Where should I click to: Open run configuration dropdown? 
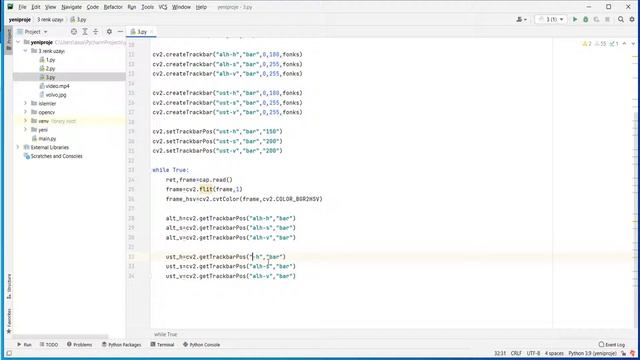551,19
